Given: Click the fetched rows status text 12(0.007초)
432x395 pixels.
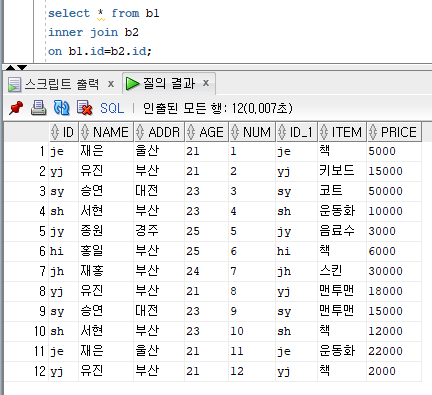Looking at the screenshot, I should [x=262, y=108].
